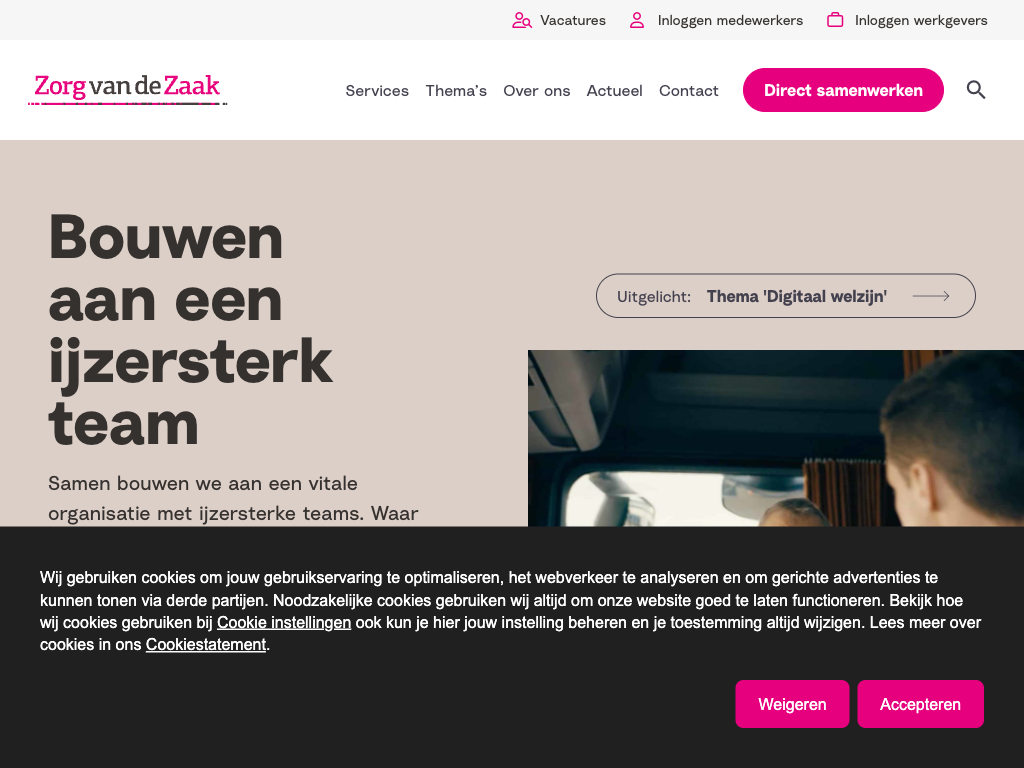Viewport: 1024px width, 768px height.
Task: Click the Zorg van de Zaak logo
Action: coord(127,89)
